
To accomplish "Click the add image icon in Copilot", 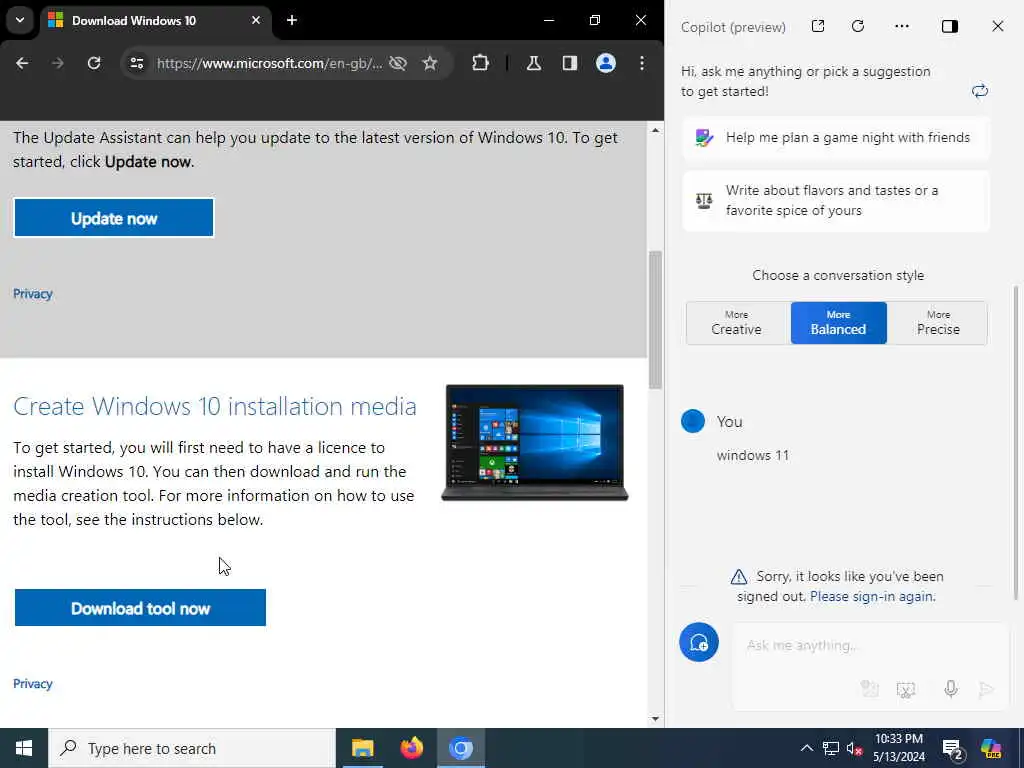I will [x=869, y=689].
